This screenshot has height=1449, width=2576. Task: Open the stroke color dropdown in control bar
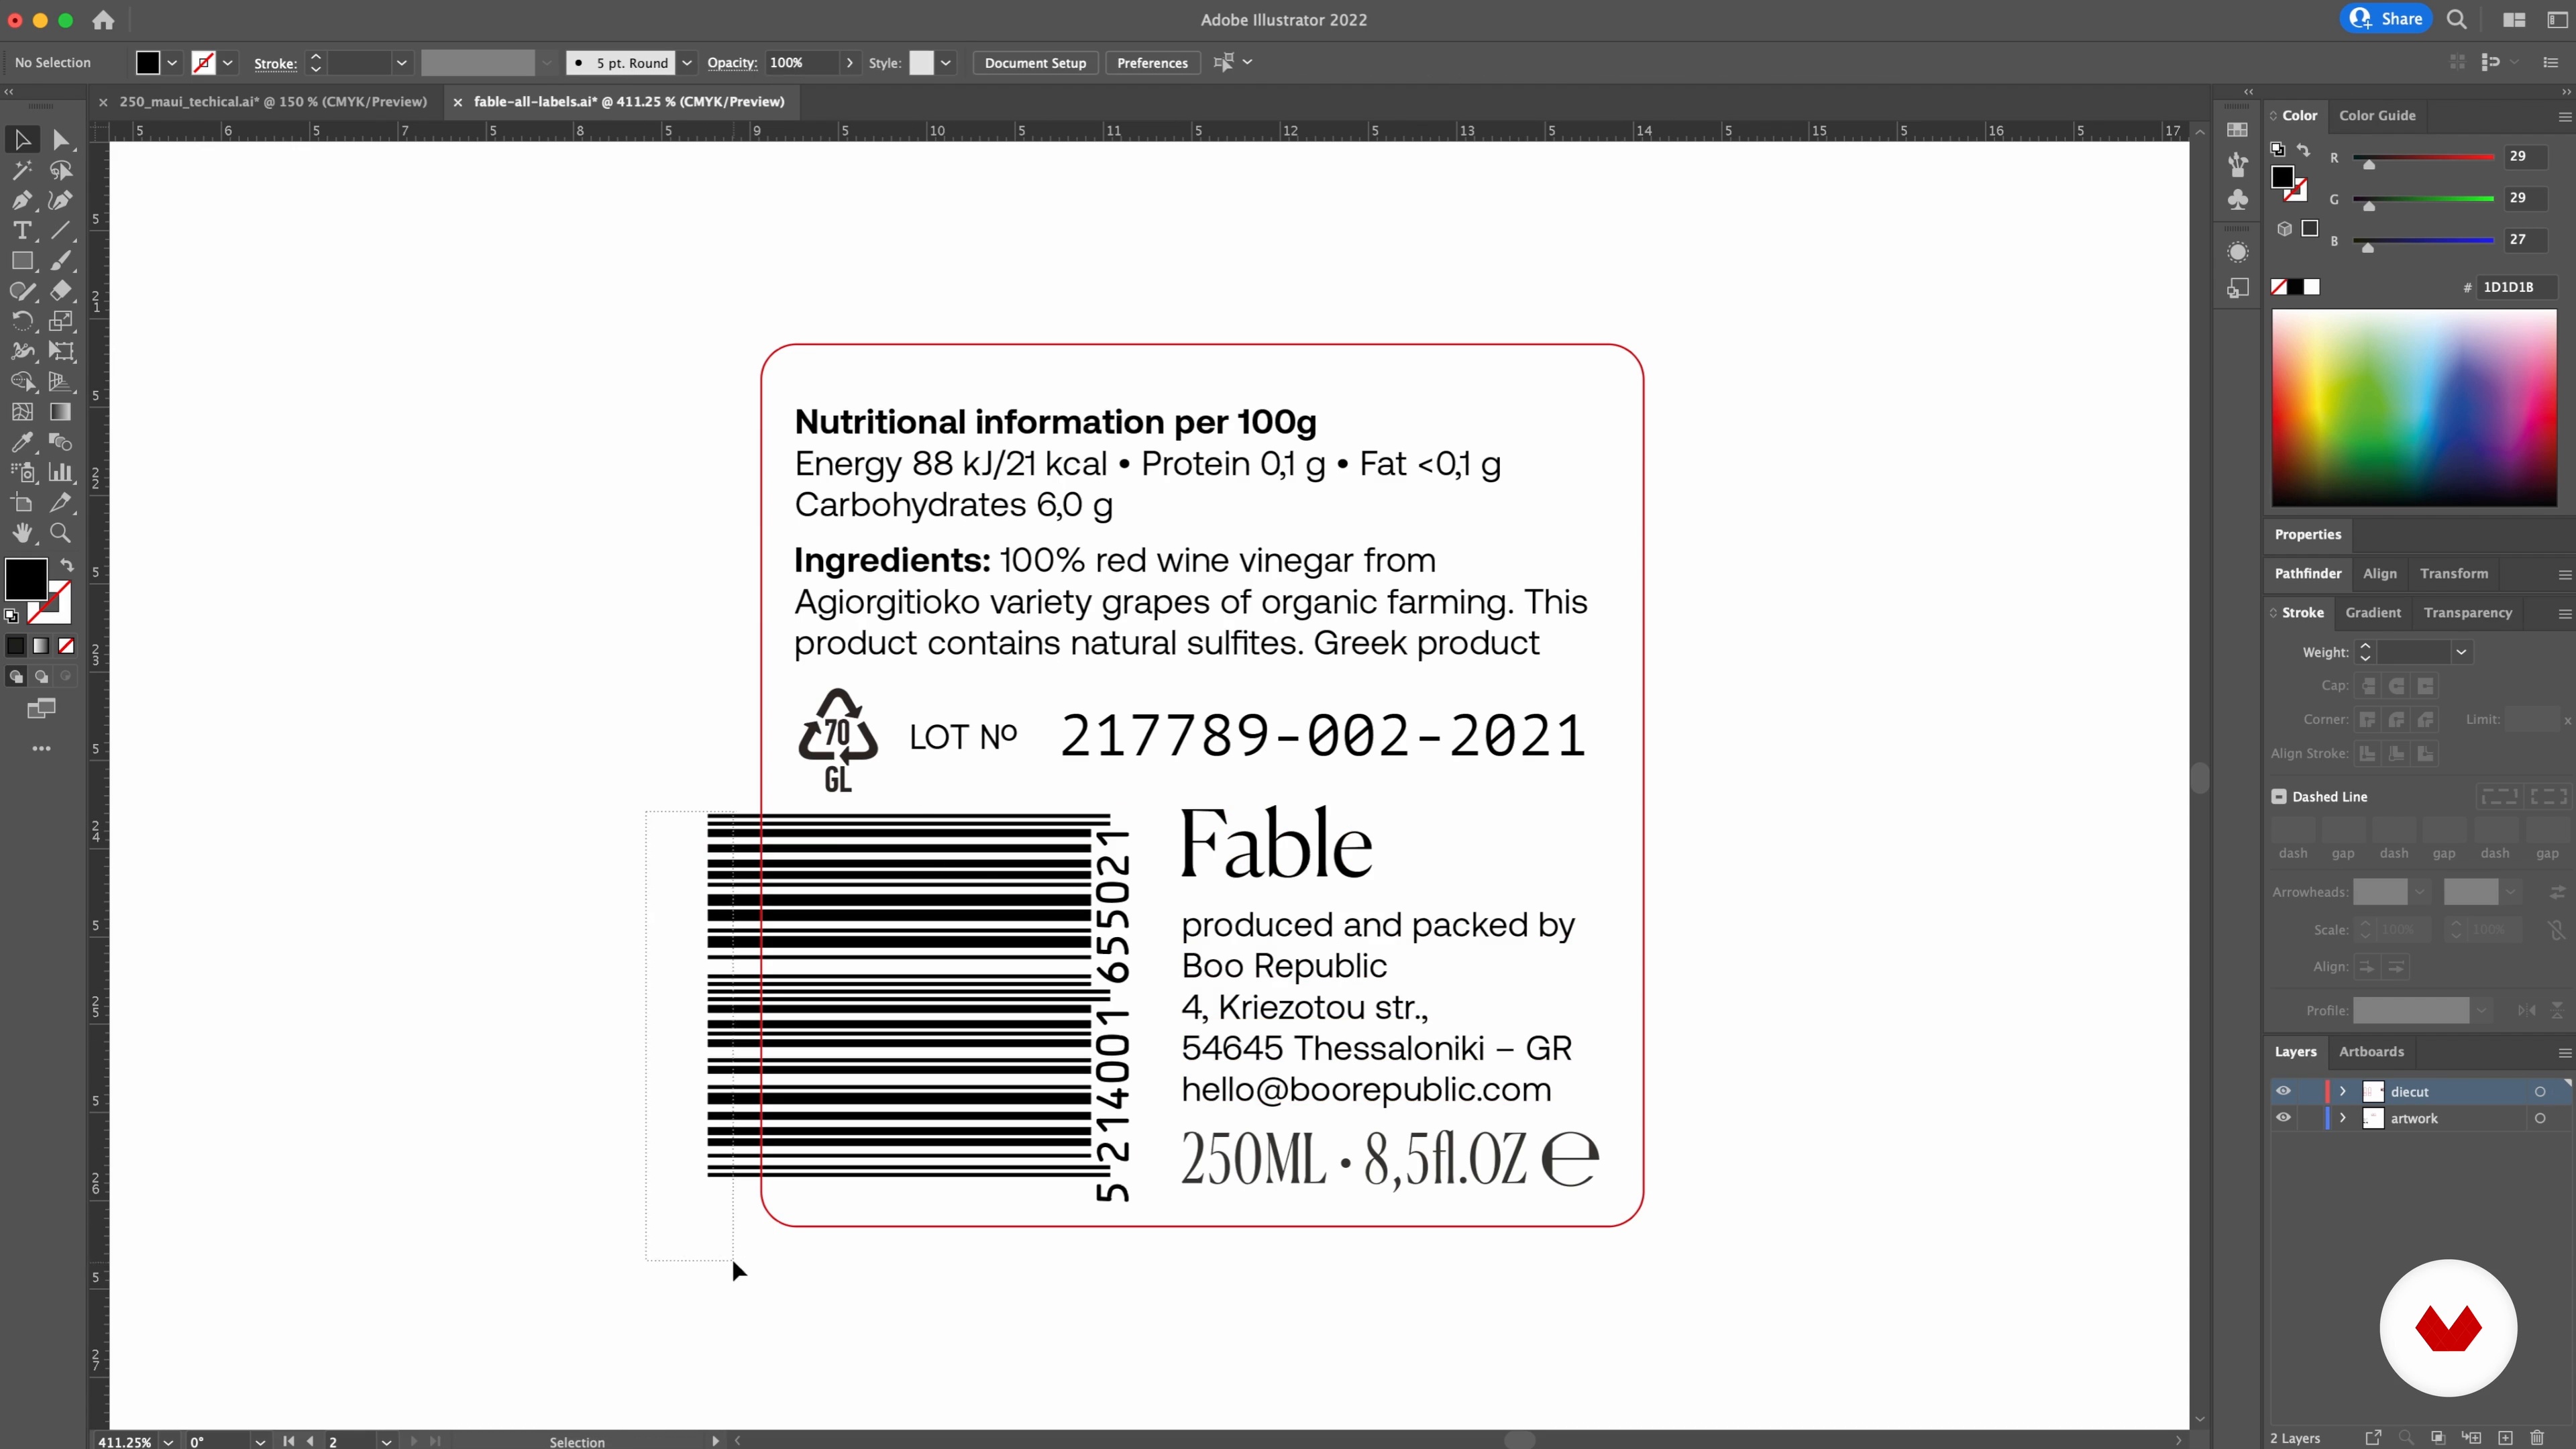(228, 63)
